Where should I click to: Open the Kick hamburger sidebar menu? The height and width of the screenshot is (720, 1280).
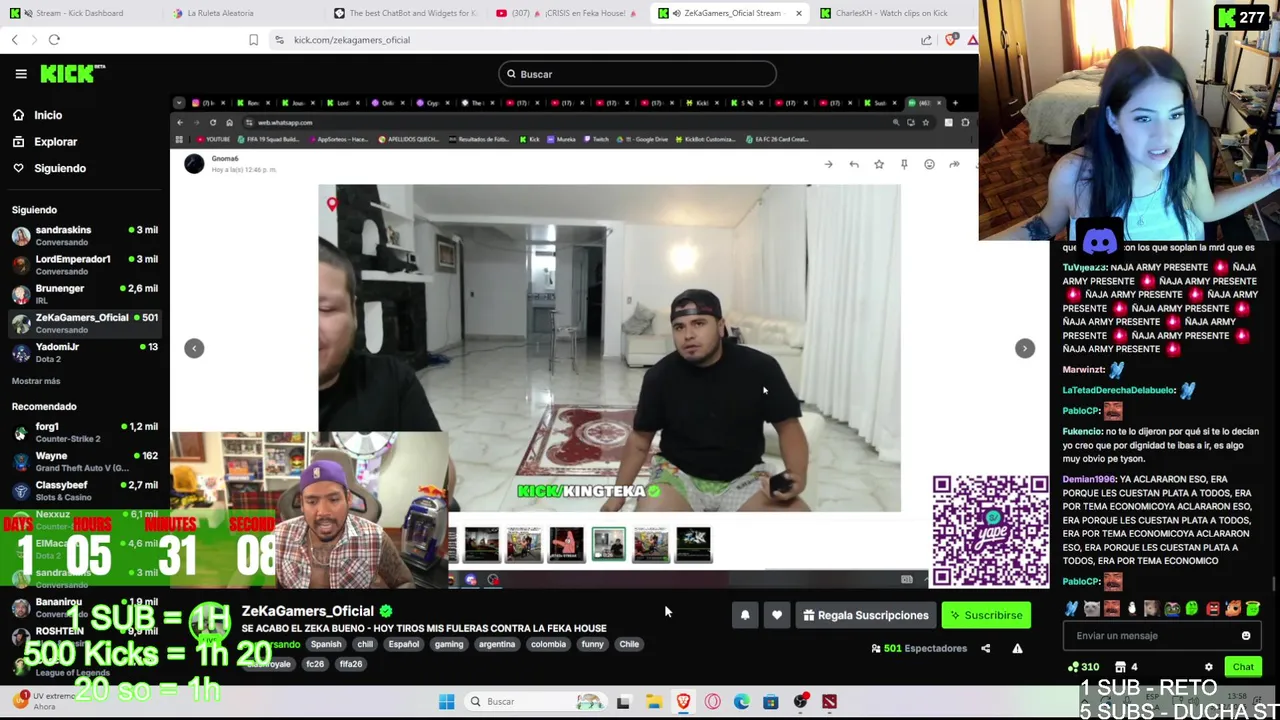[x=20, y=74]
